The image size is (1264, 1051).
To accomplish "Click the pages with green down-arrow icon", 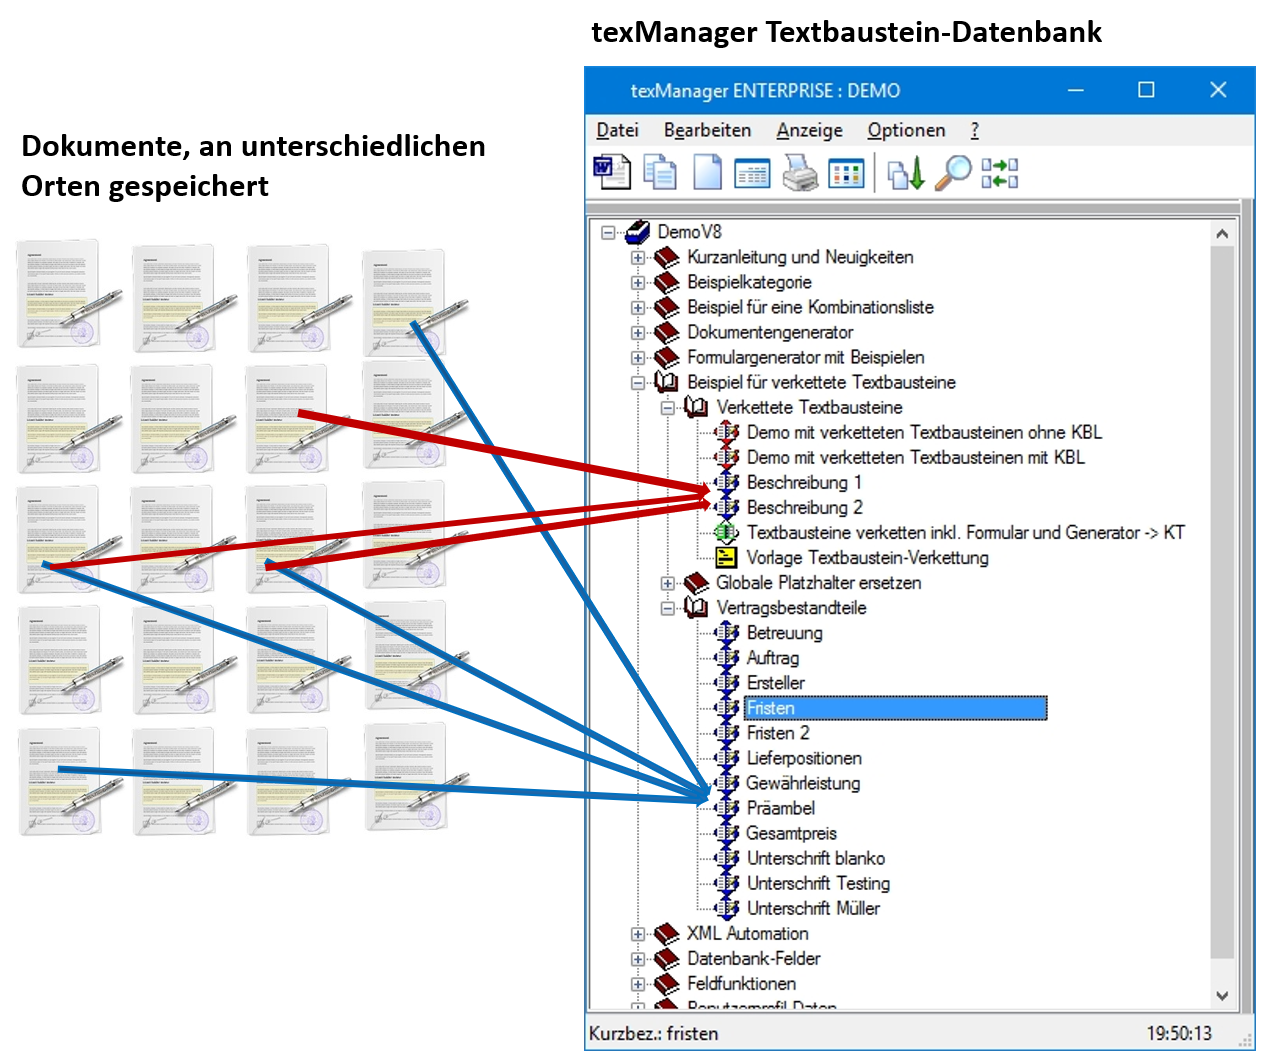I will point(907,174).
